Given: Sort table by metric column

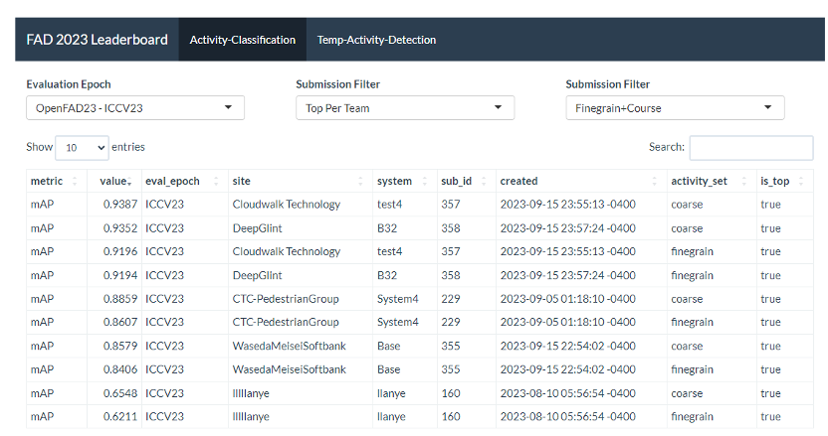Looking at the screenshot, I should (57, 181).
